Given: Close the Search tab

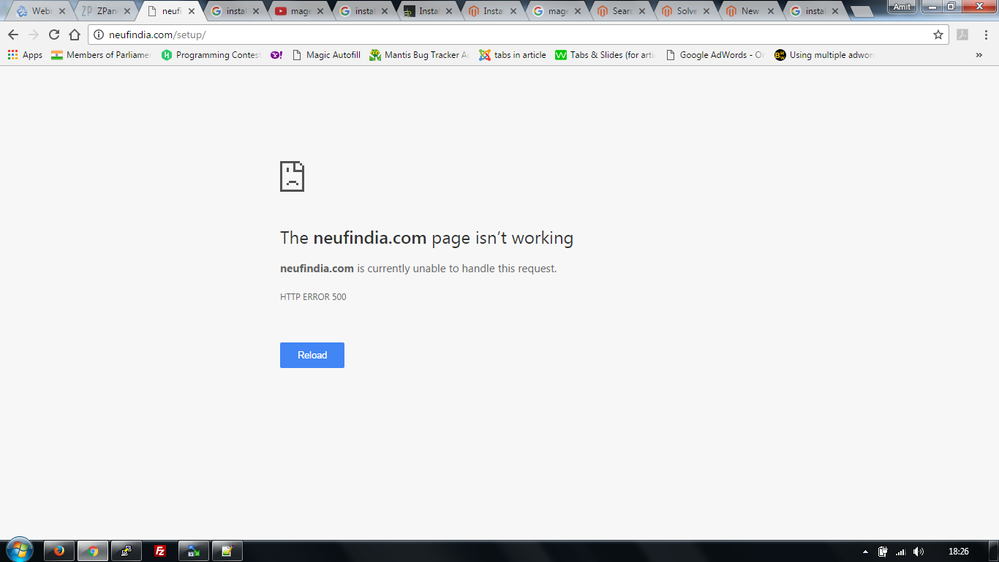Looking at the screenshot, I should [x=642, y=11].
